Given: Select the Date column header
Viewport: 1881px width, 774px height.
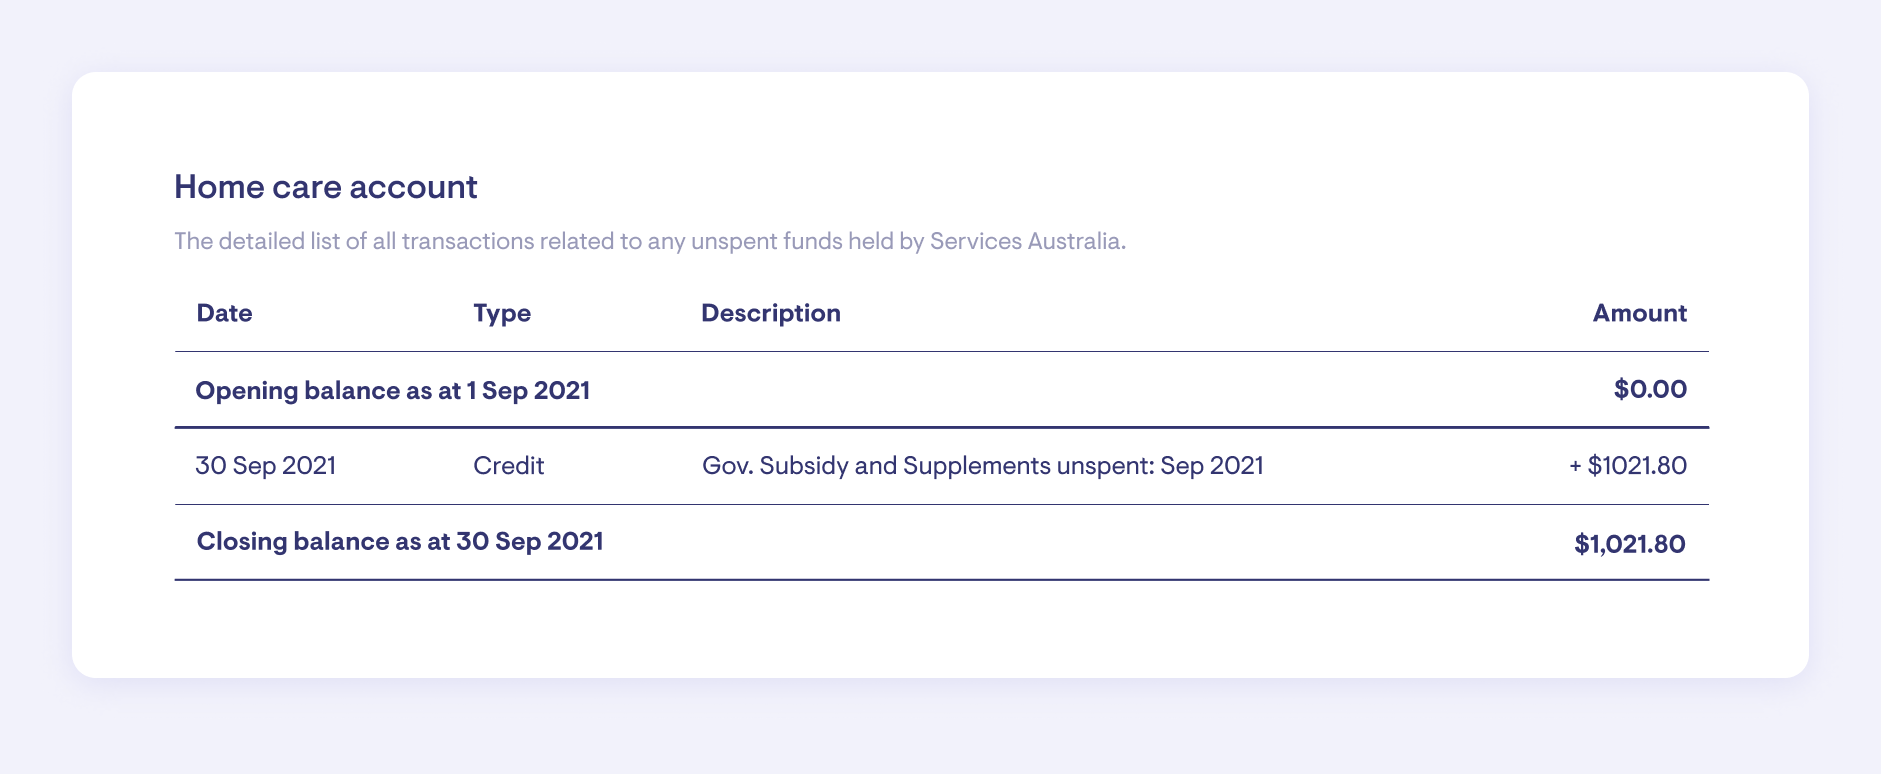Looking at the screenshot, I should [x=224, y=313].
